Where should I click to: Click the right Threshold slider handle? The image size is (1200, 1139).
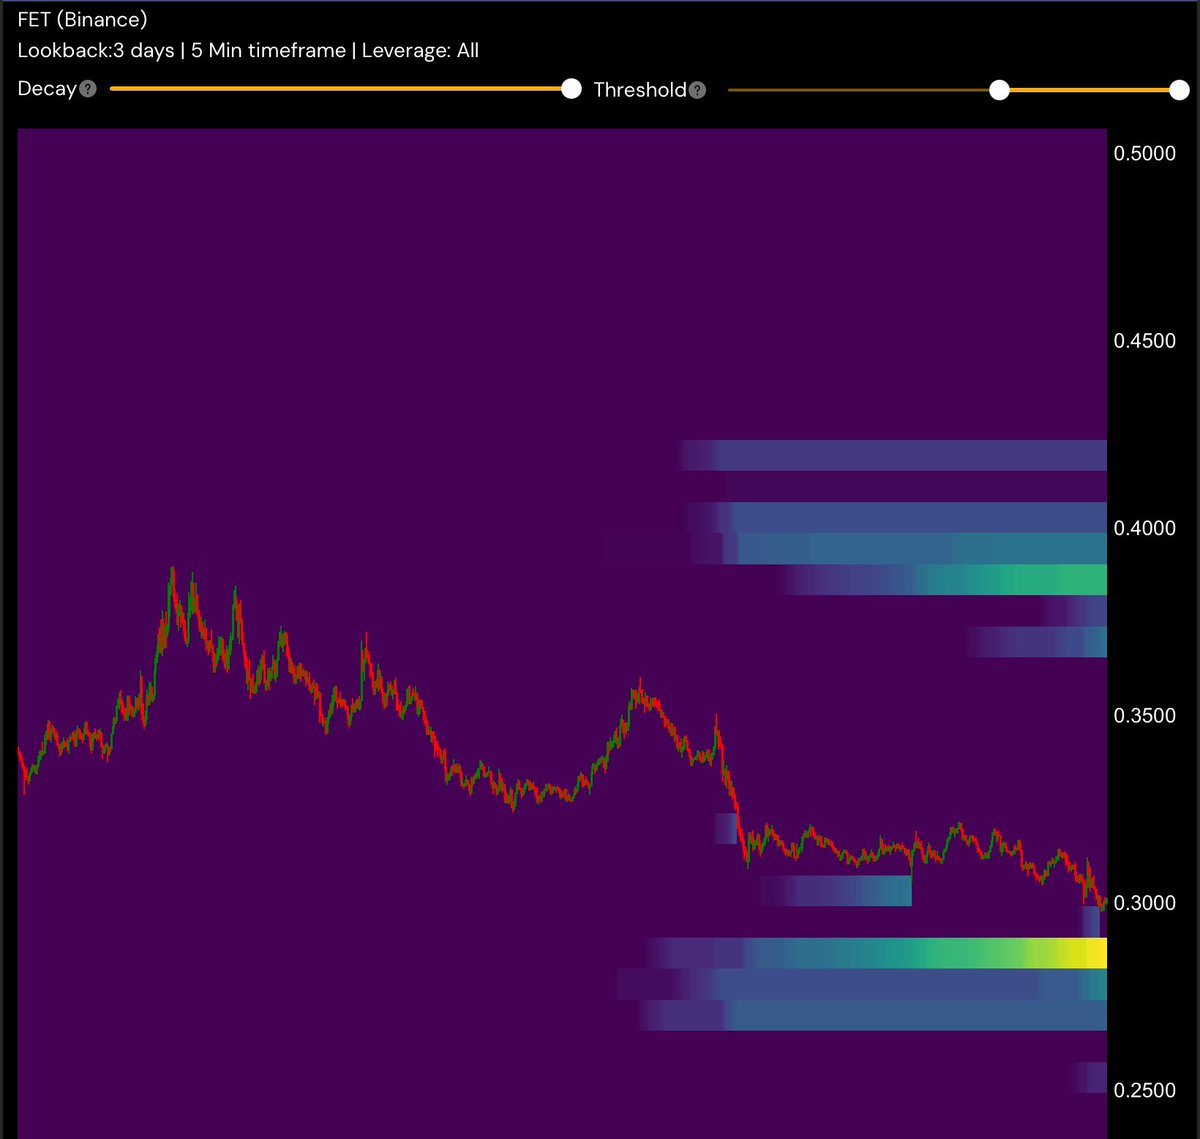coord(1179,90)
